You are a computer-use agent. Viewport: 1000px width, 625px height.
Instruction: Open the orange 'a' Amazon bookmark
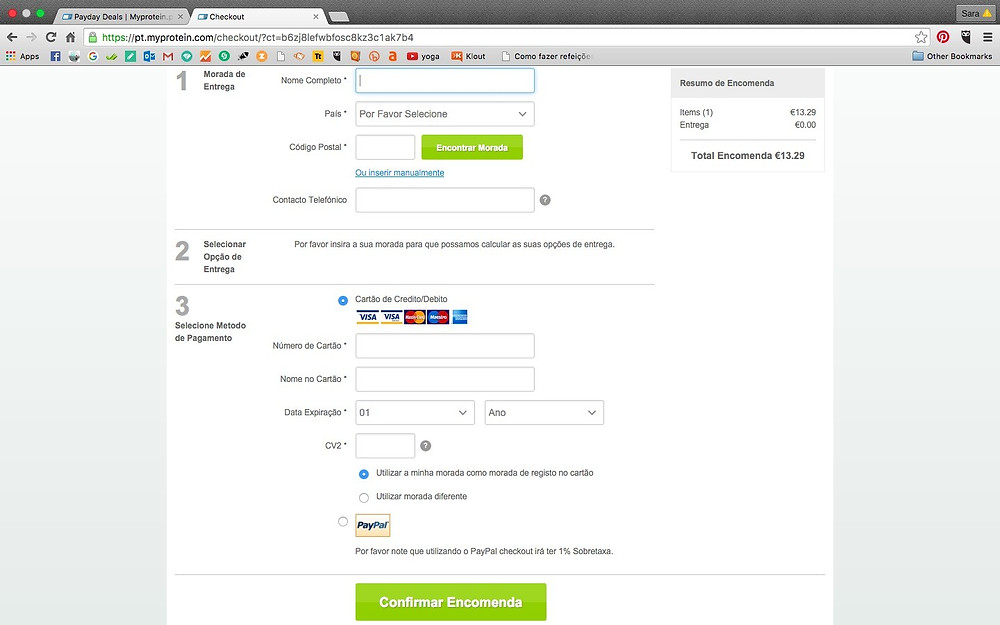[x=393, y=56]
